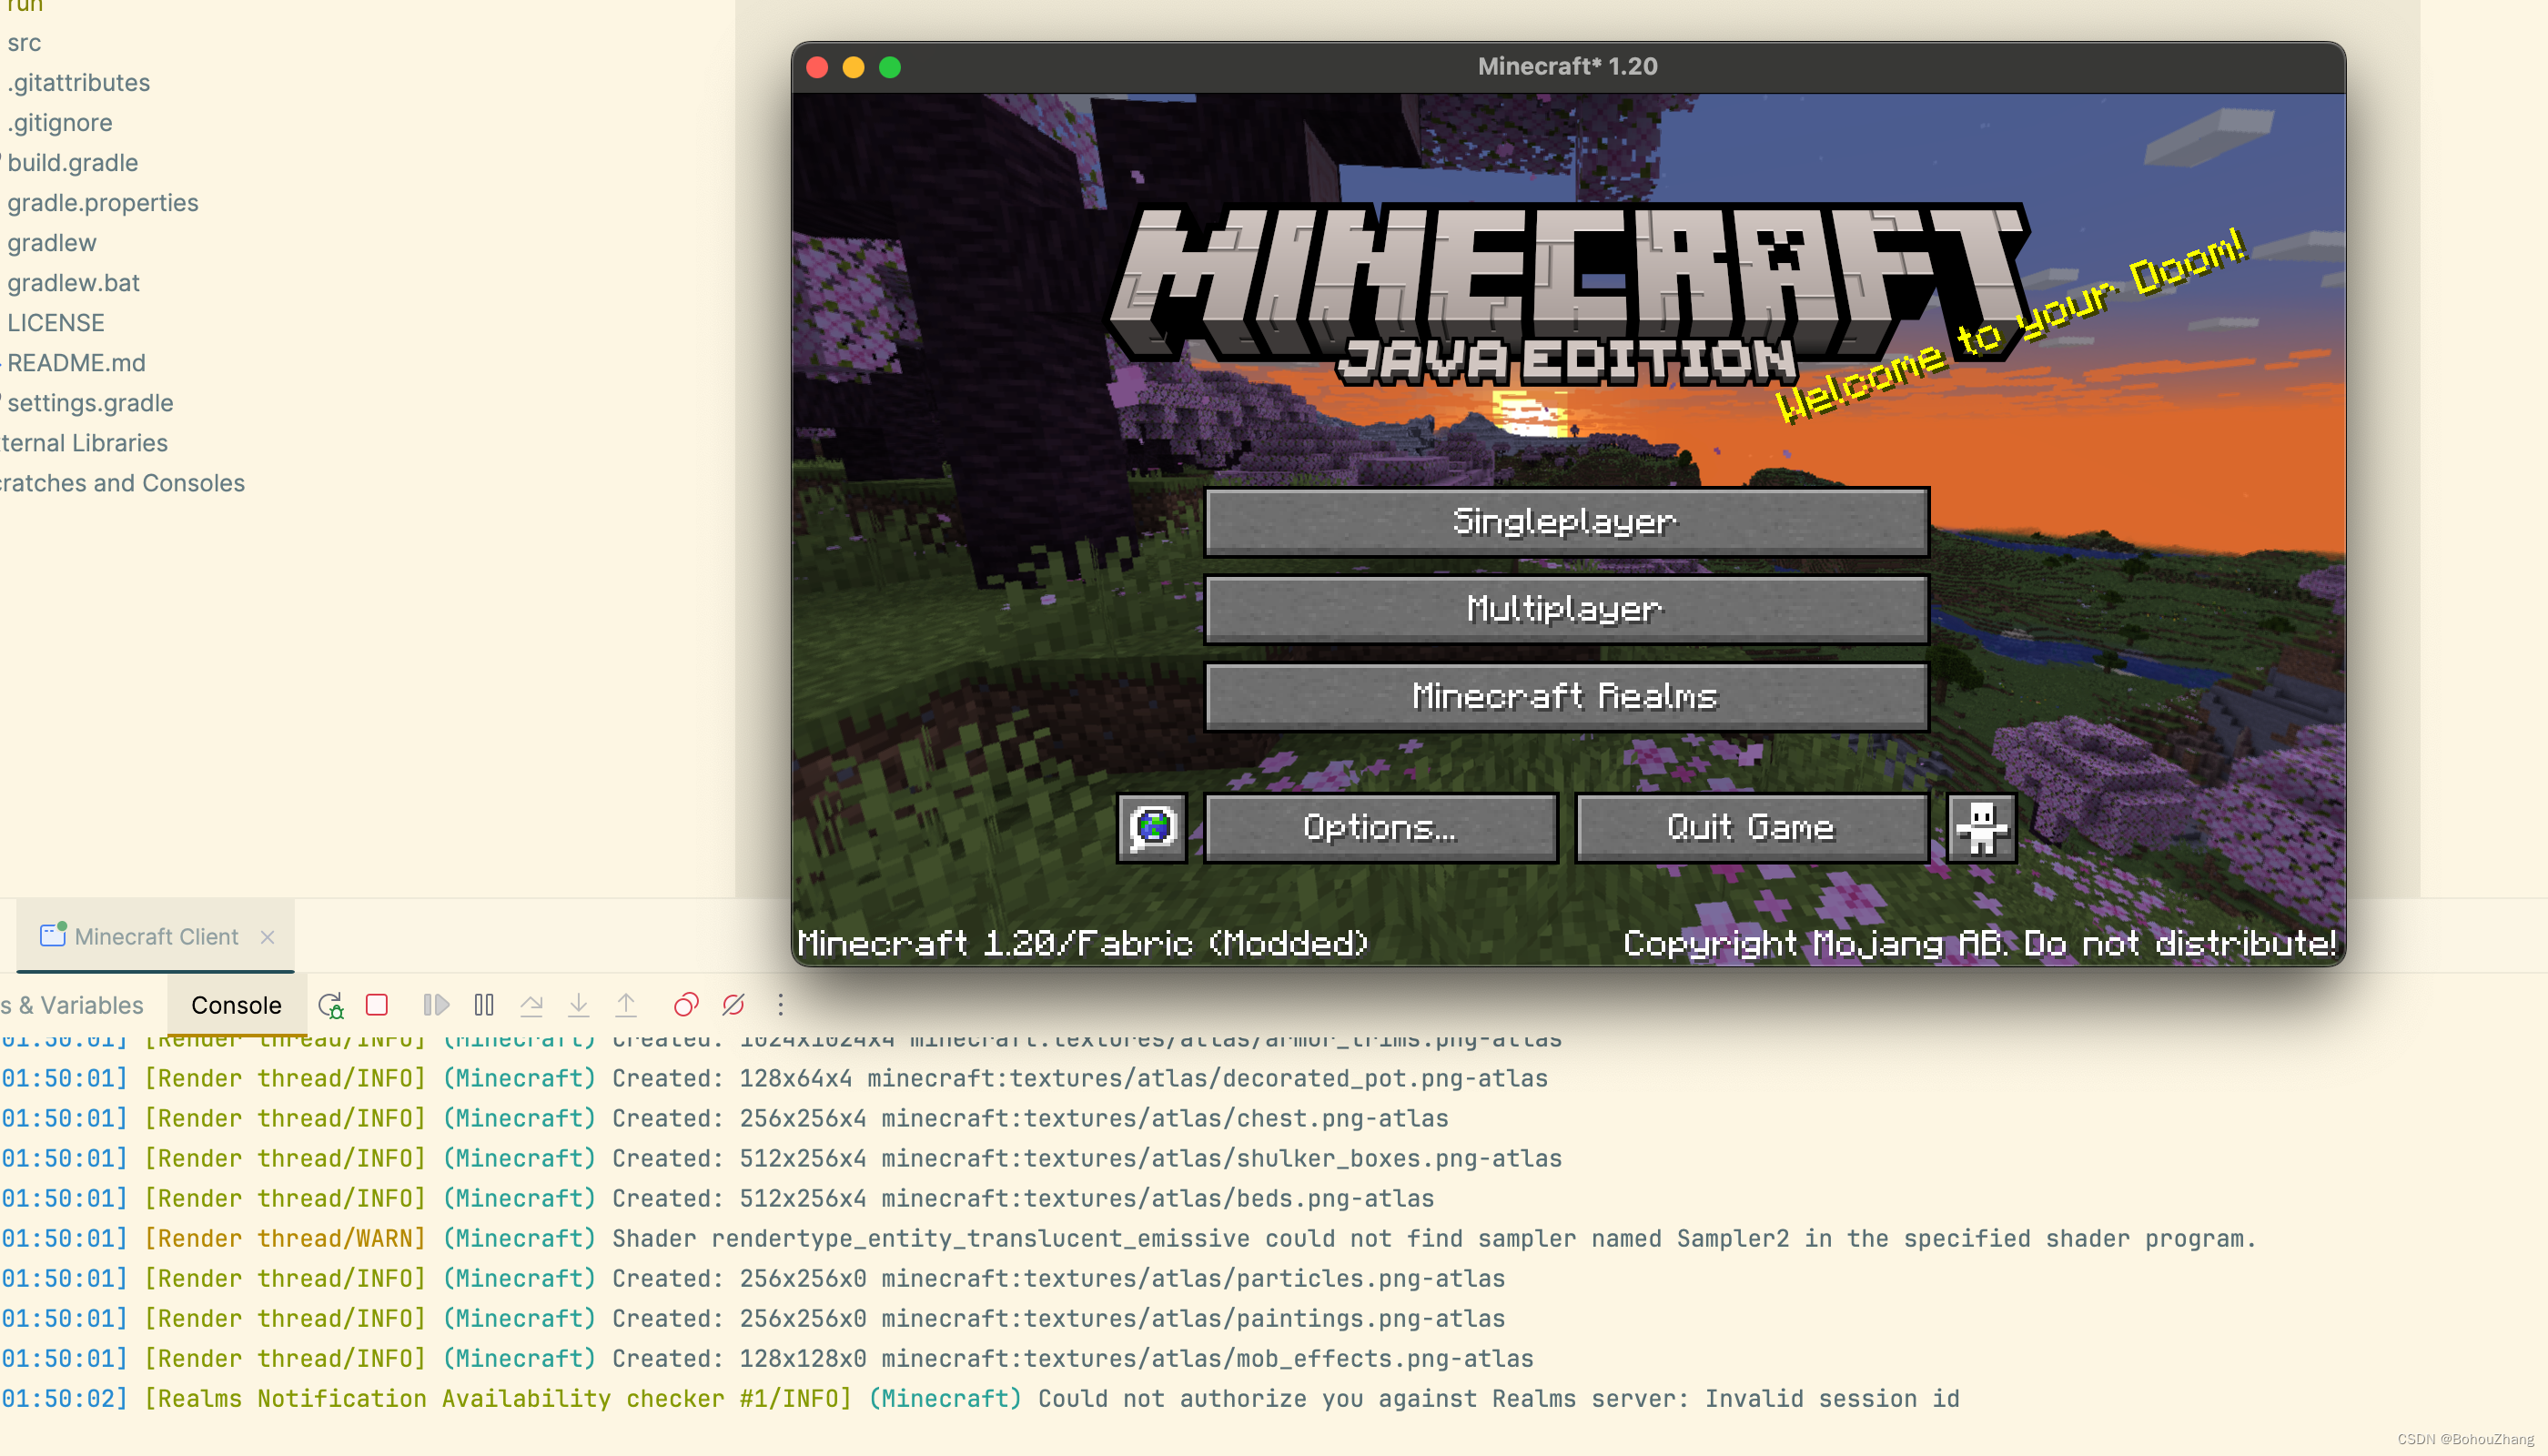Click the Multiplayer button

pos(1566,609)
